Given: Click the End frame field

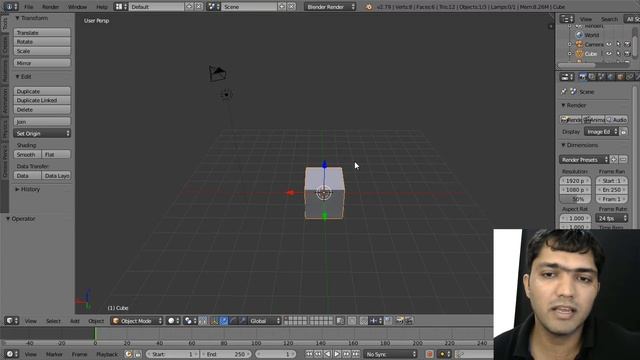Looking at the screenshot, I should point(226,354).
